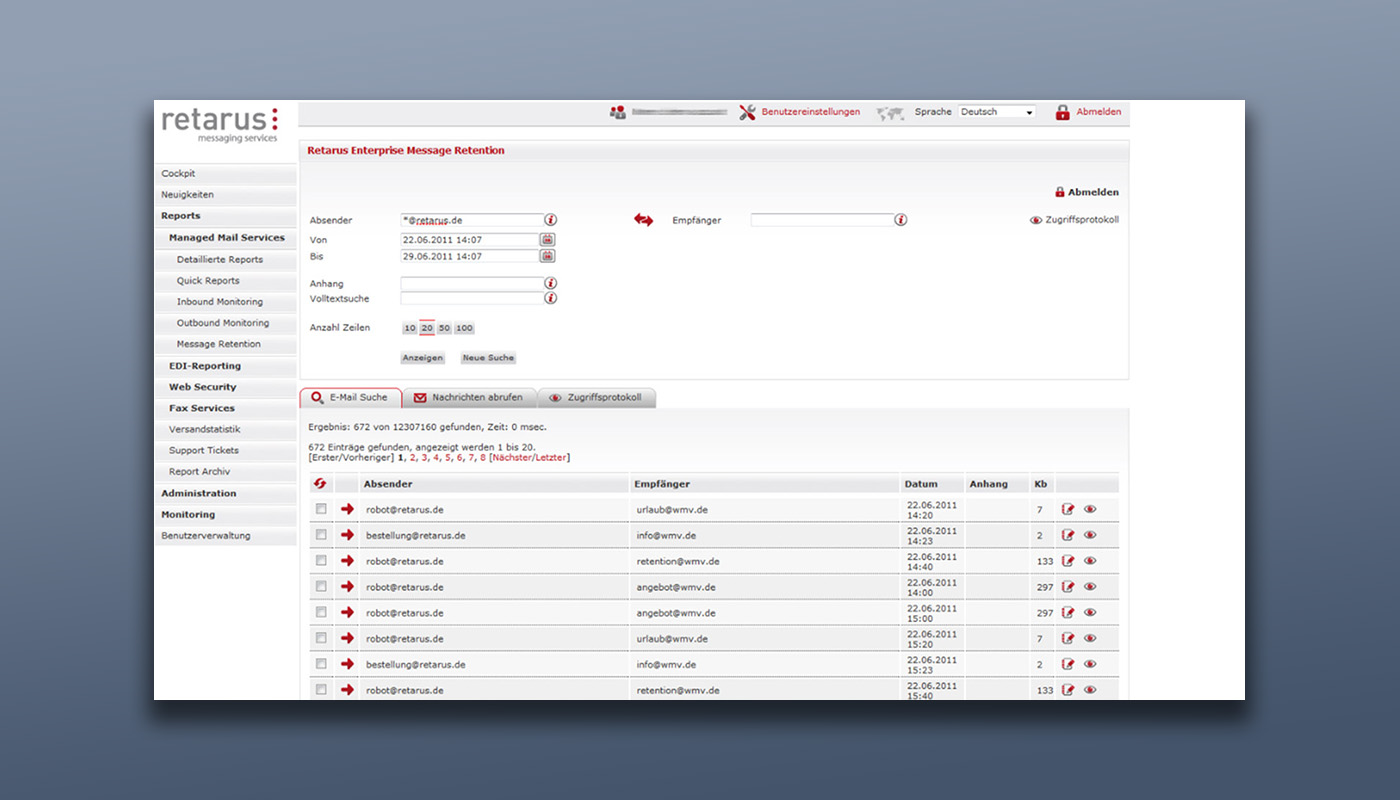Open the Sprache language dropdown
This screenshot has height=800, width=1400.
tap(996, 112)
